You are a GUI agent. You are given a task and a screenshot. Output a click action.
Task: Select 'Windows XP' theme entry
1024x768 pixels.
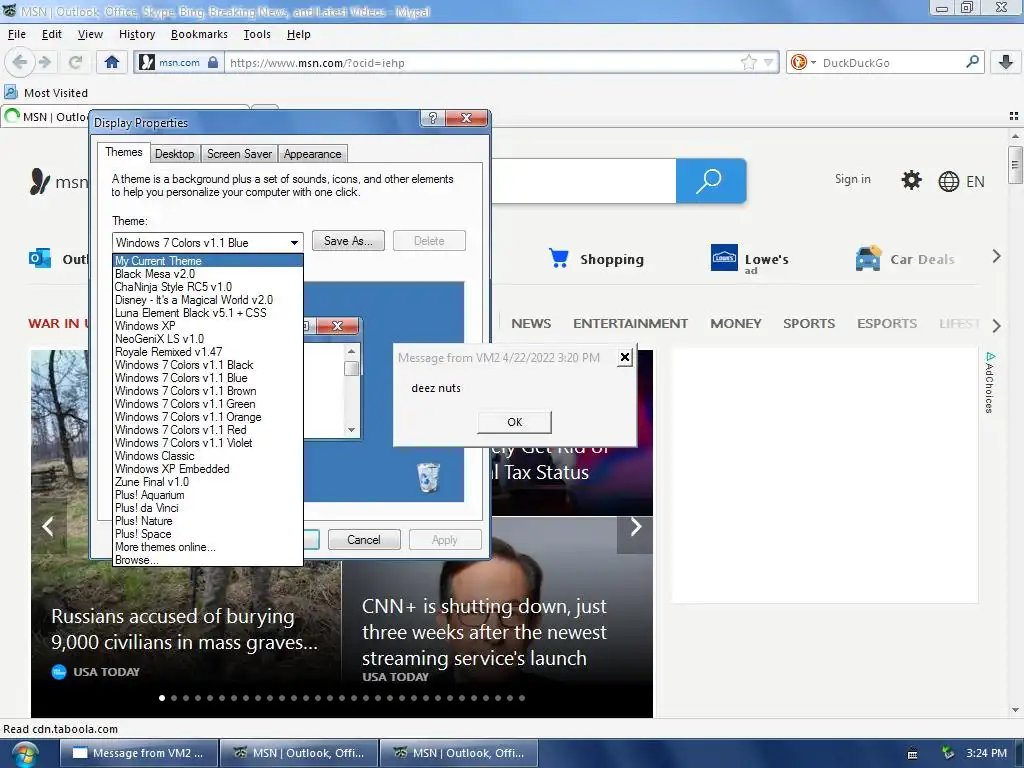(208, 326)
